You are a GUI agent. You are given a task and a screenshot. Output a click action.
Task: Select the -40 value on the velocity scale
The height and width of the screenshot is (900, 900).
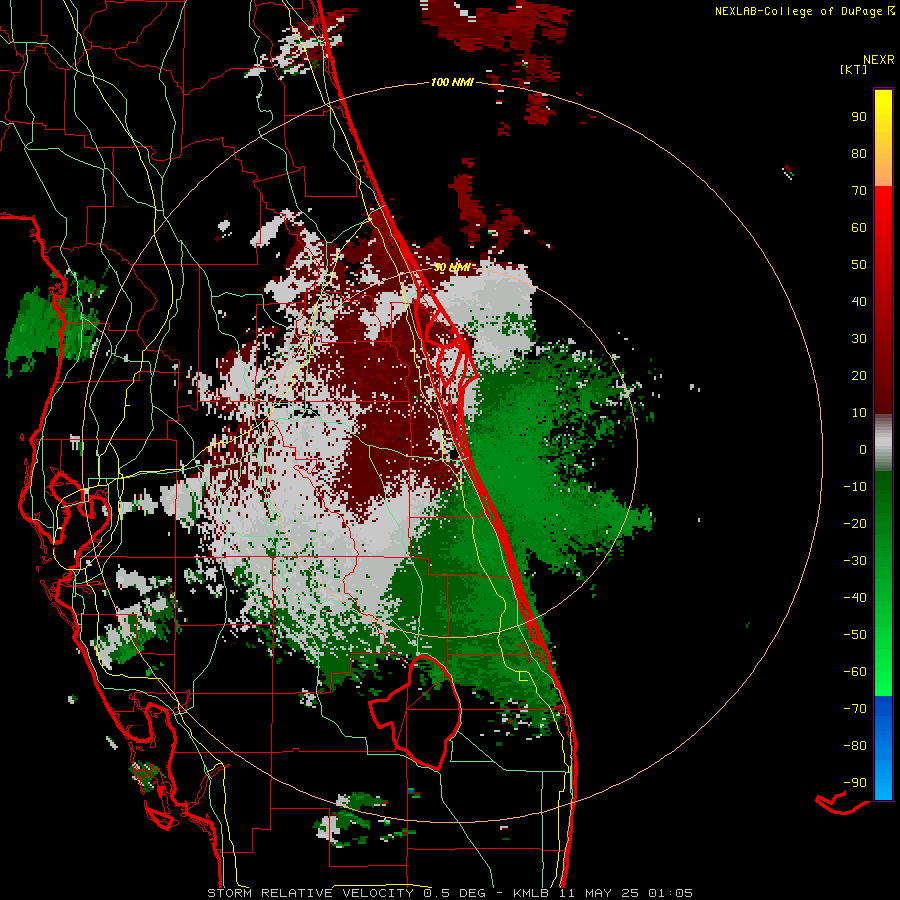point(855,598)
